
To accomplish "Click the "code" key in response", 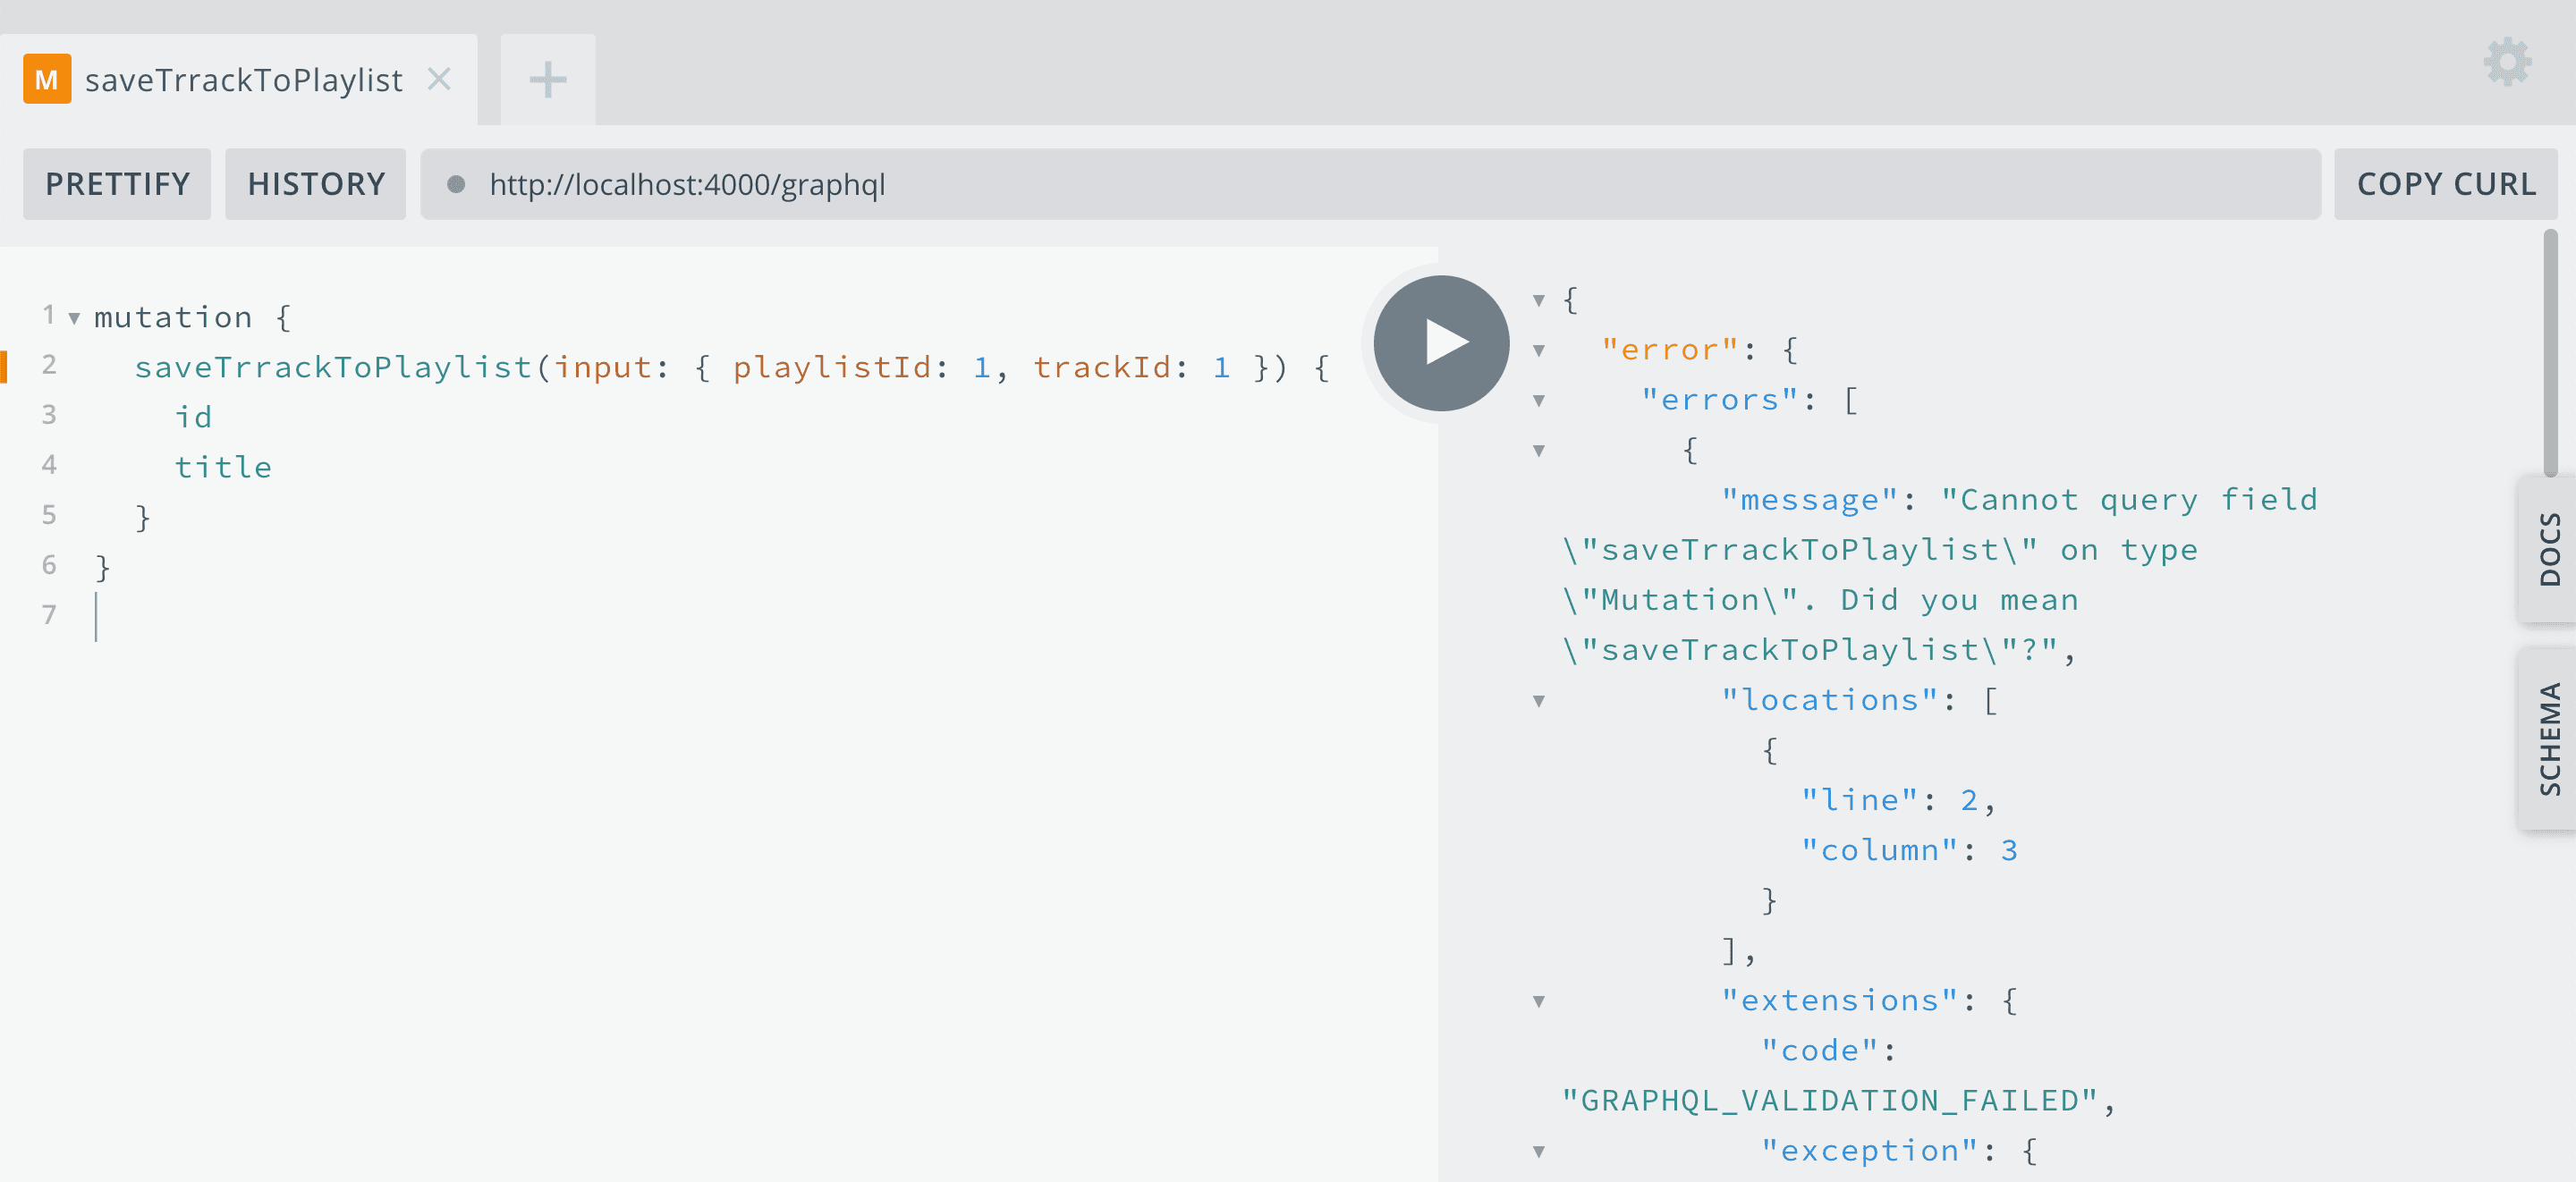I will 1820,1050.
